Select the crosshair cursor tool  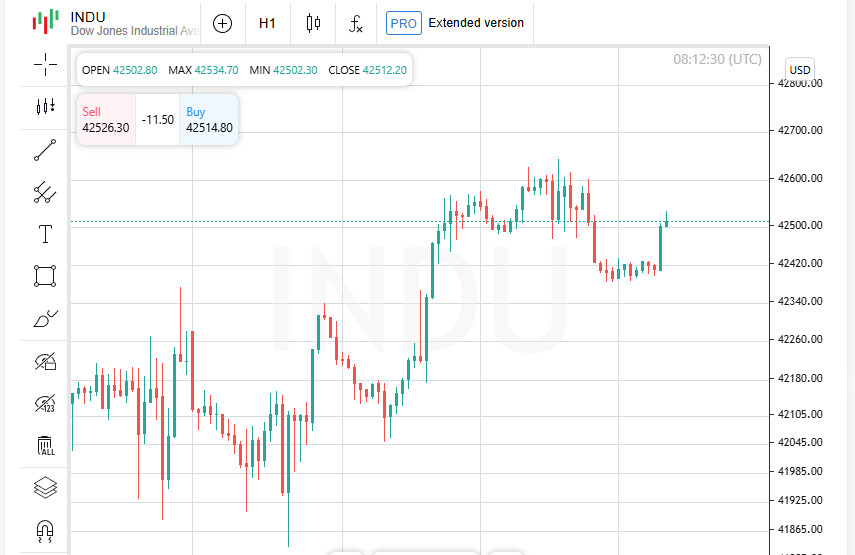[x=45, y=64]
